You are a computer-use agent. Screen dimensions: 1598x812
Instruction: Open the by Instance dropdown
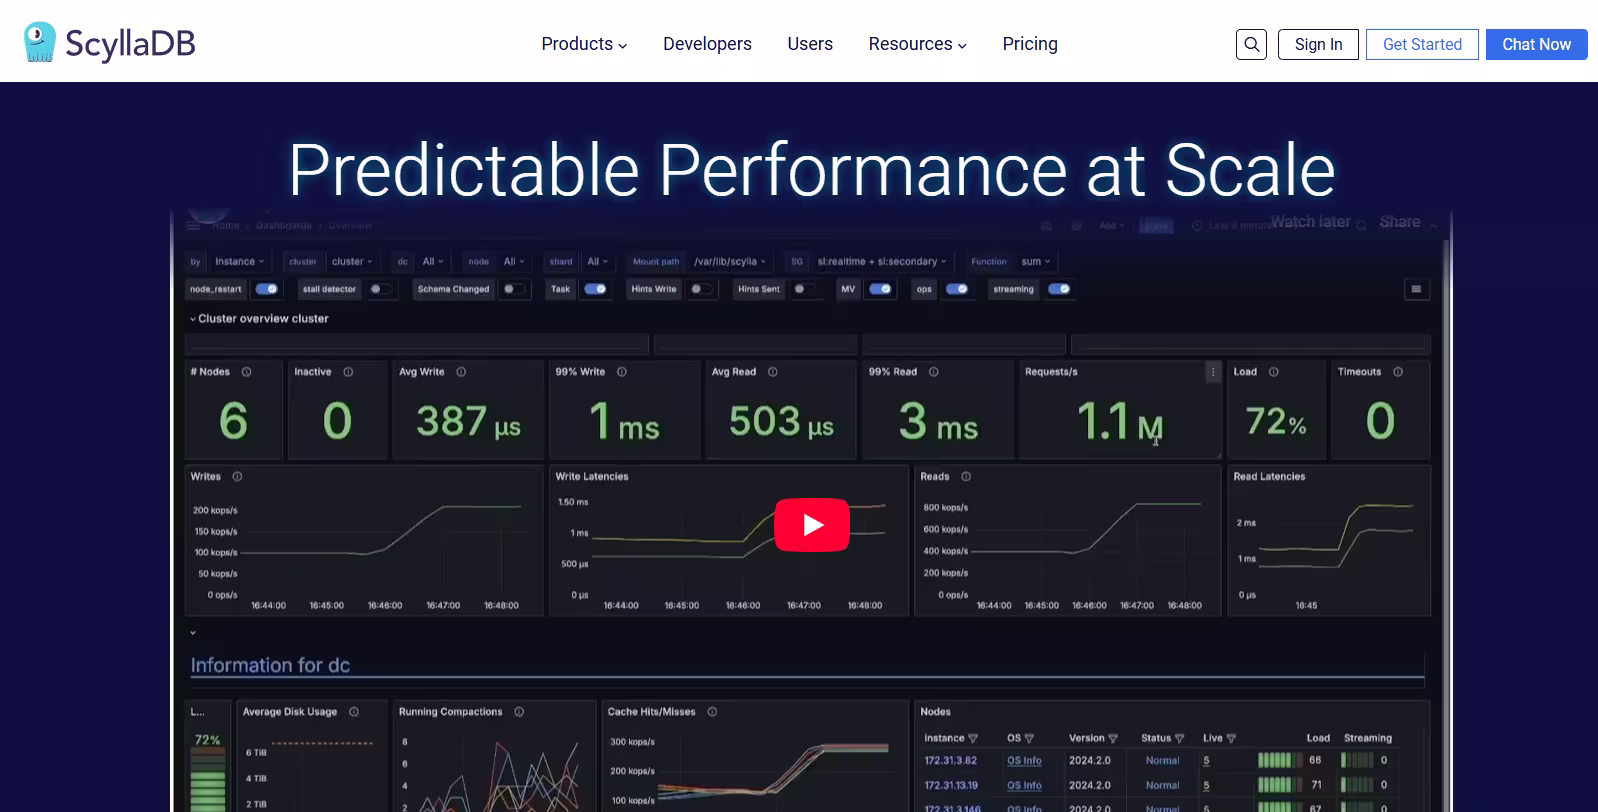tap(240, 262)
